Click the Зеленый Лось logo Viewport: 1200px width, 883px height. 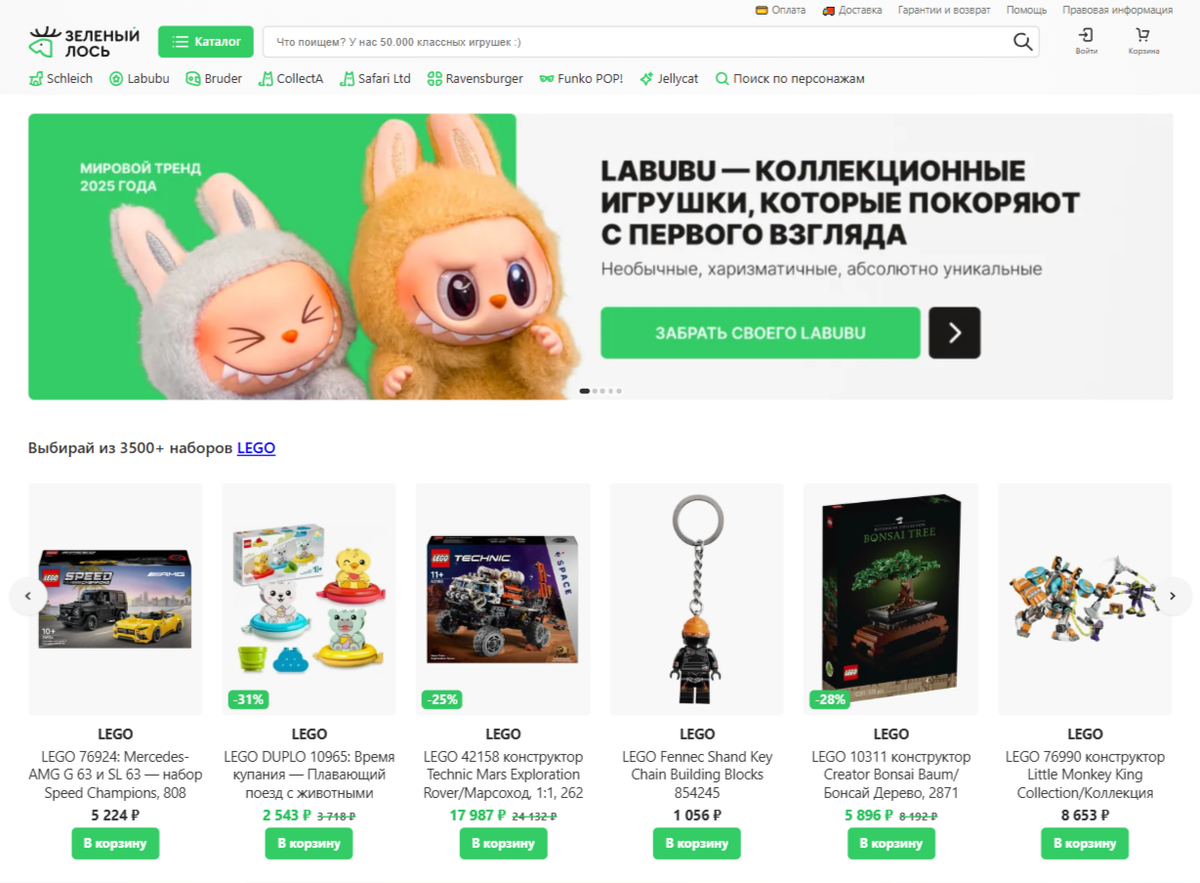84,42
